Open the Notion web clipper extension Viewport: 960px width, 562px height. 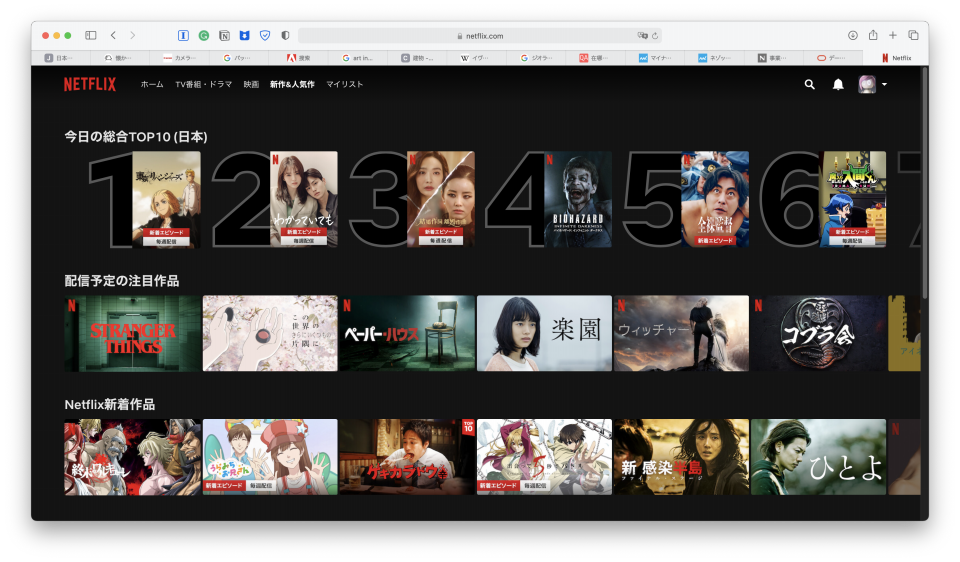(225, 36)
